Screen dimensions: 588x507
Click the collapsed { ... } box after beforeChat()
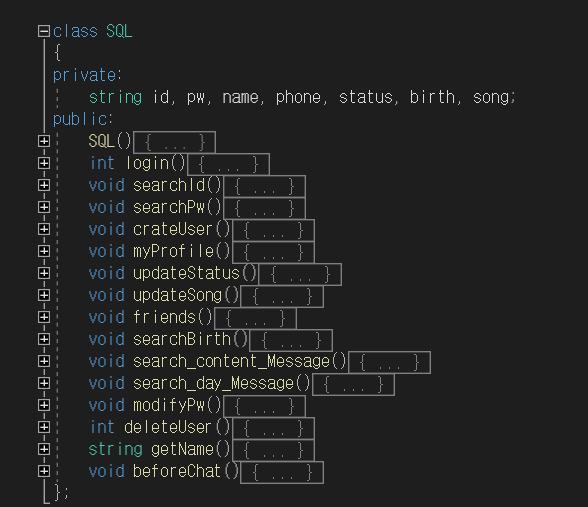(282, 472)
